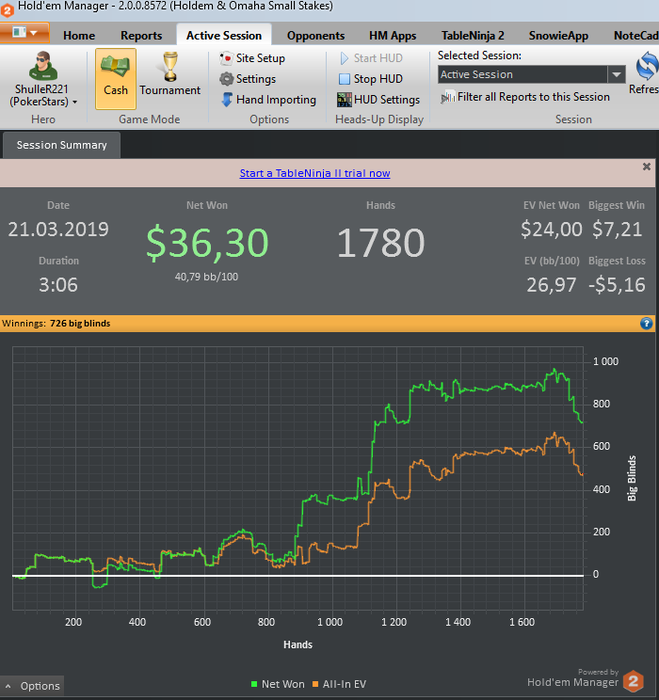The image size is (659, 700).
Task: Refresh the session data
Action: coord(645,74)
